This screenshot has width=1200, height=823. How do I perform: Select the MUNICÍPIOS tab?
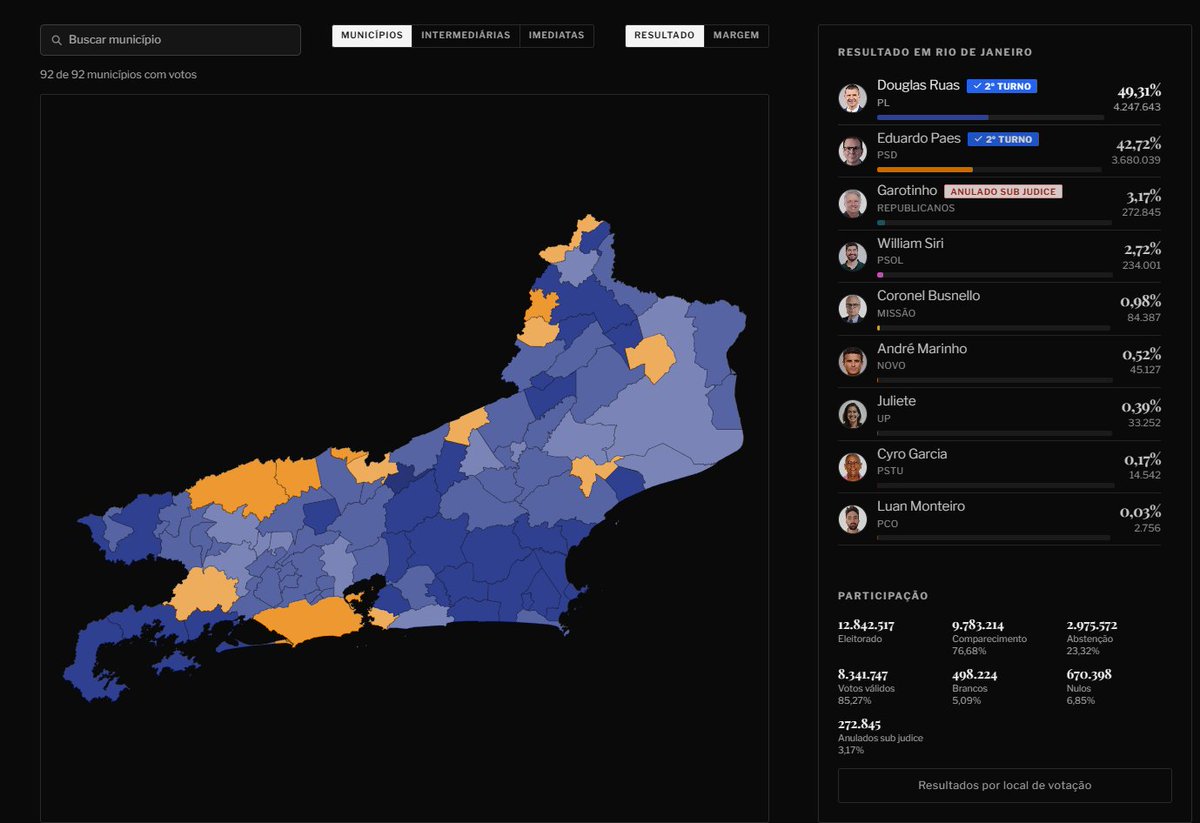(x=372, y=36)
